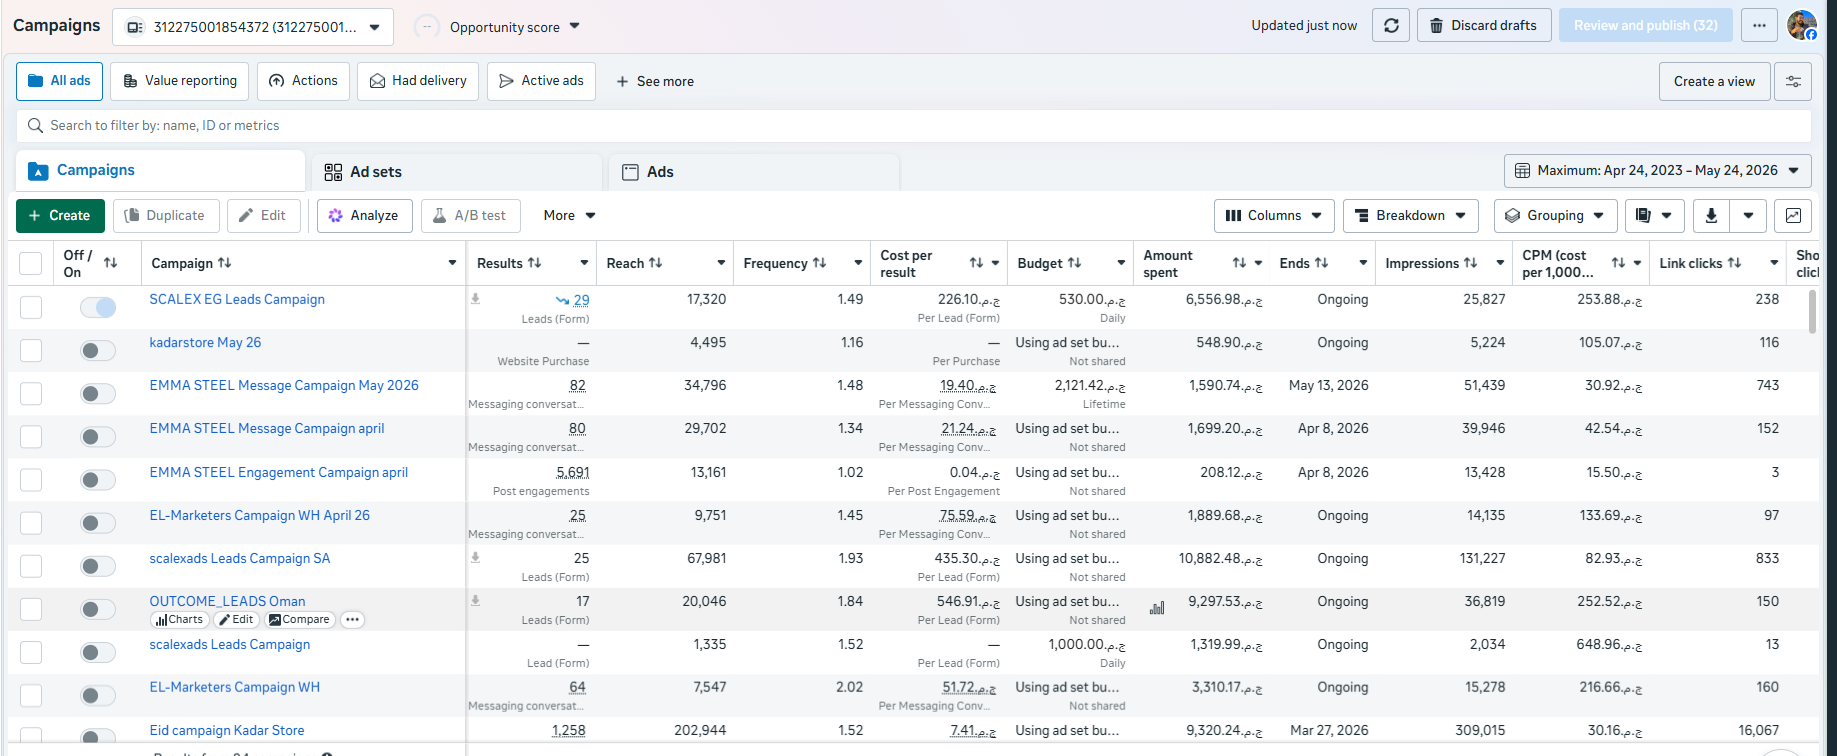Image resolution: width=1837 pixels, height=756 pixels.
Task: Enable EL-Marketers Campaign WH April 26 toggle
Action: 98,523
